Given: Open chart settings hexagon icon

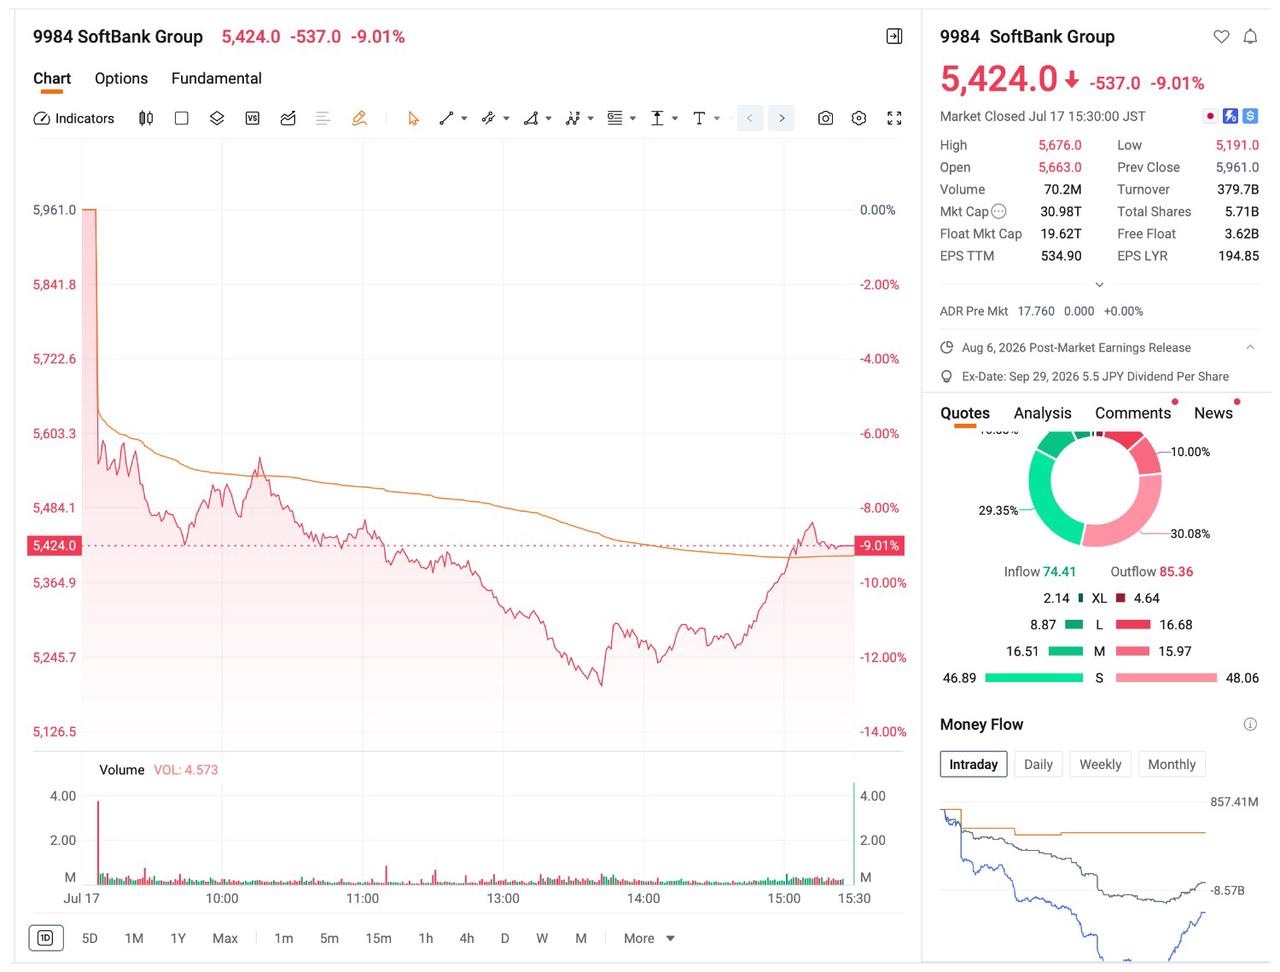Looking at the screenshot, I should click(x=859, y=118).
